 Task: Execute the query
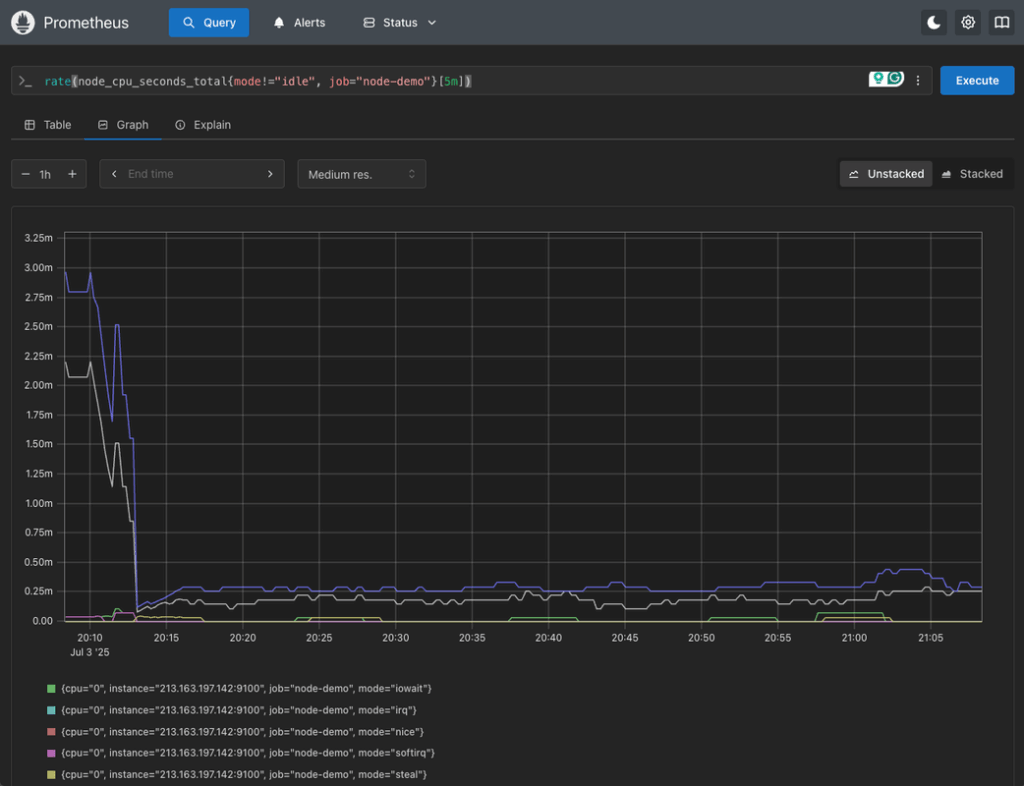pyautogui.click(x=977, y=80)
